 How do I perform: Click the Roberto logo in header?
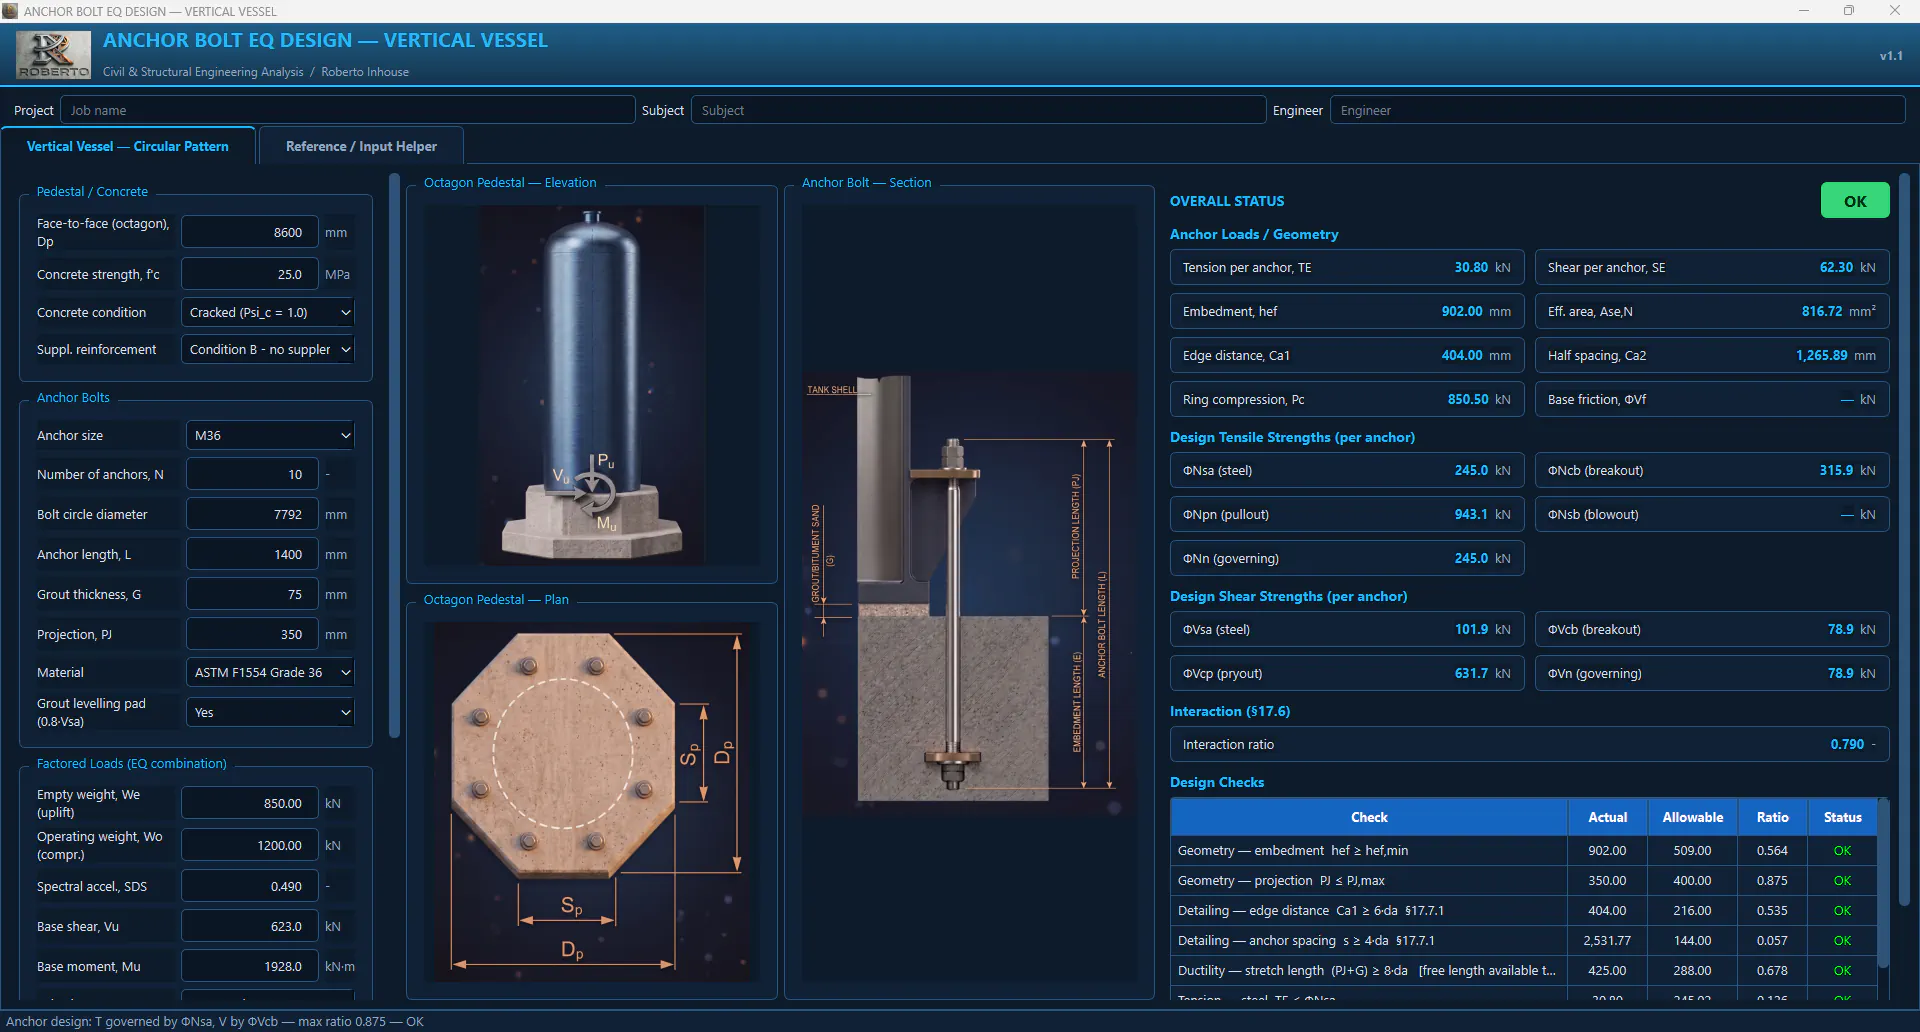click(53, 54)
